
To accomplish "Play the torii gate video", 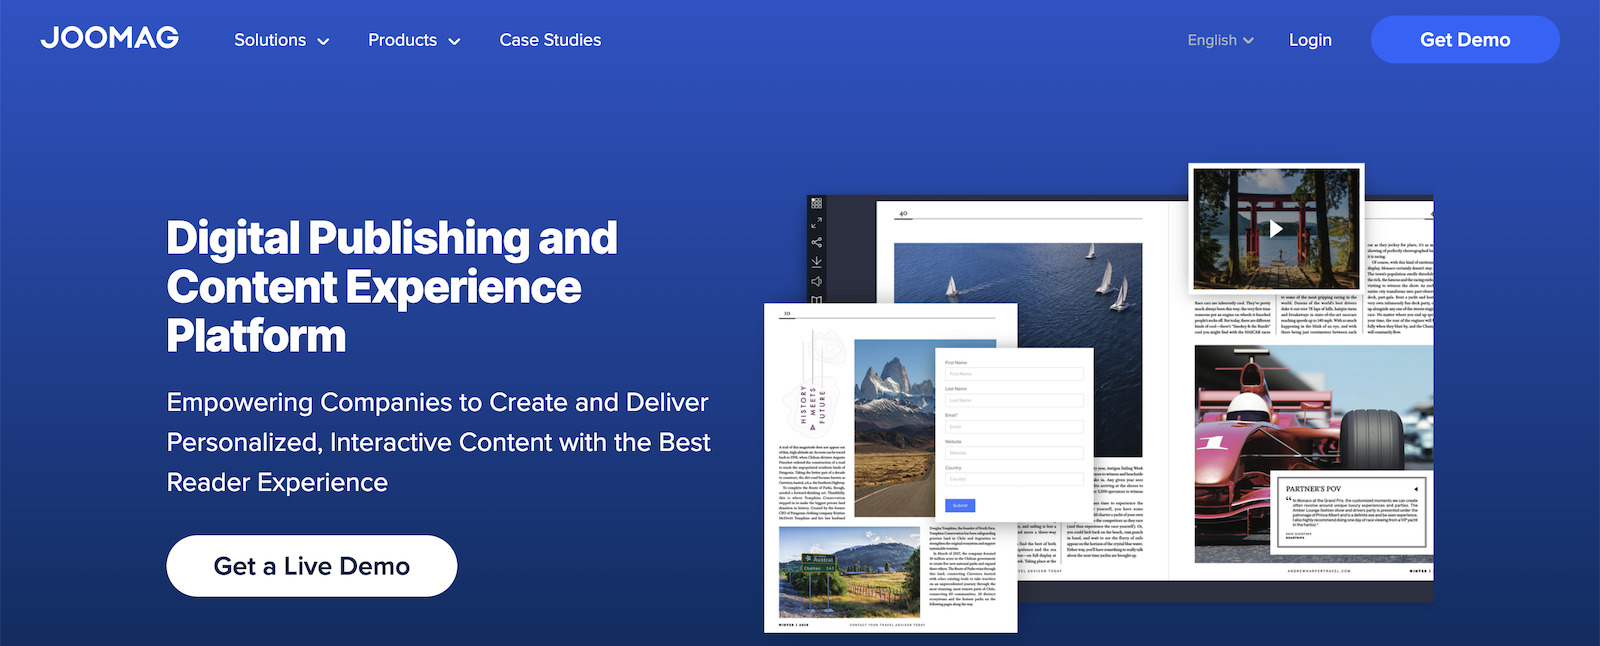I will pyautogui.click(x=1276, y=229).
